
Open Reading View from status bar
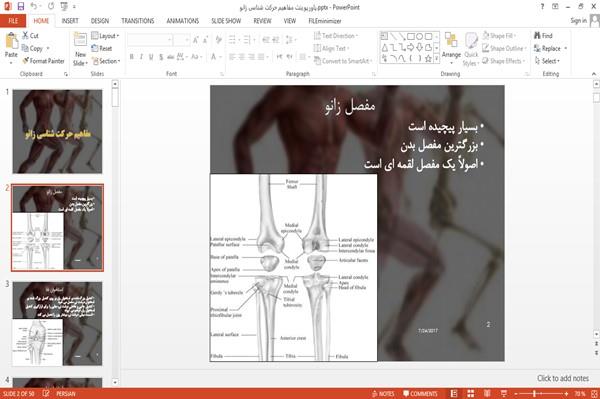tap(487, 394)
